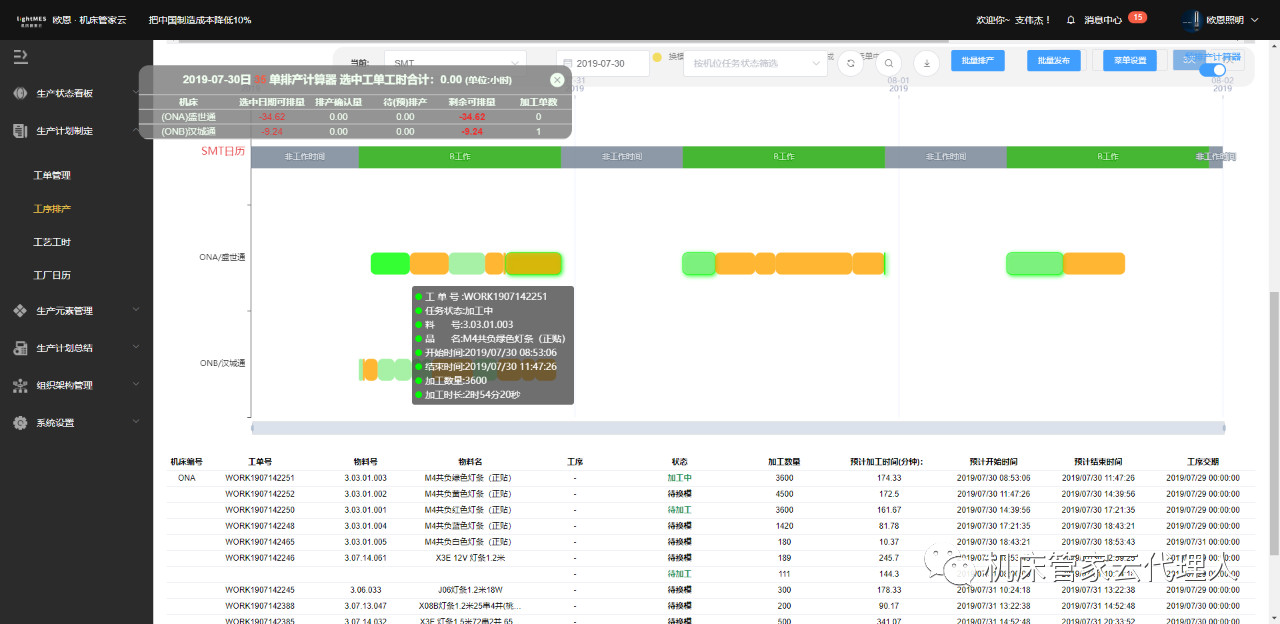The image size is (1280, 624).
Task: Click the 组织架构管理 sidebar icon
Action: pos(20,385)
